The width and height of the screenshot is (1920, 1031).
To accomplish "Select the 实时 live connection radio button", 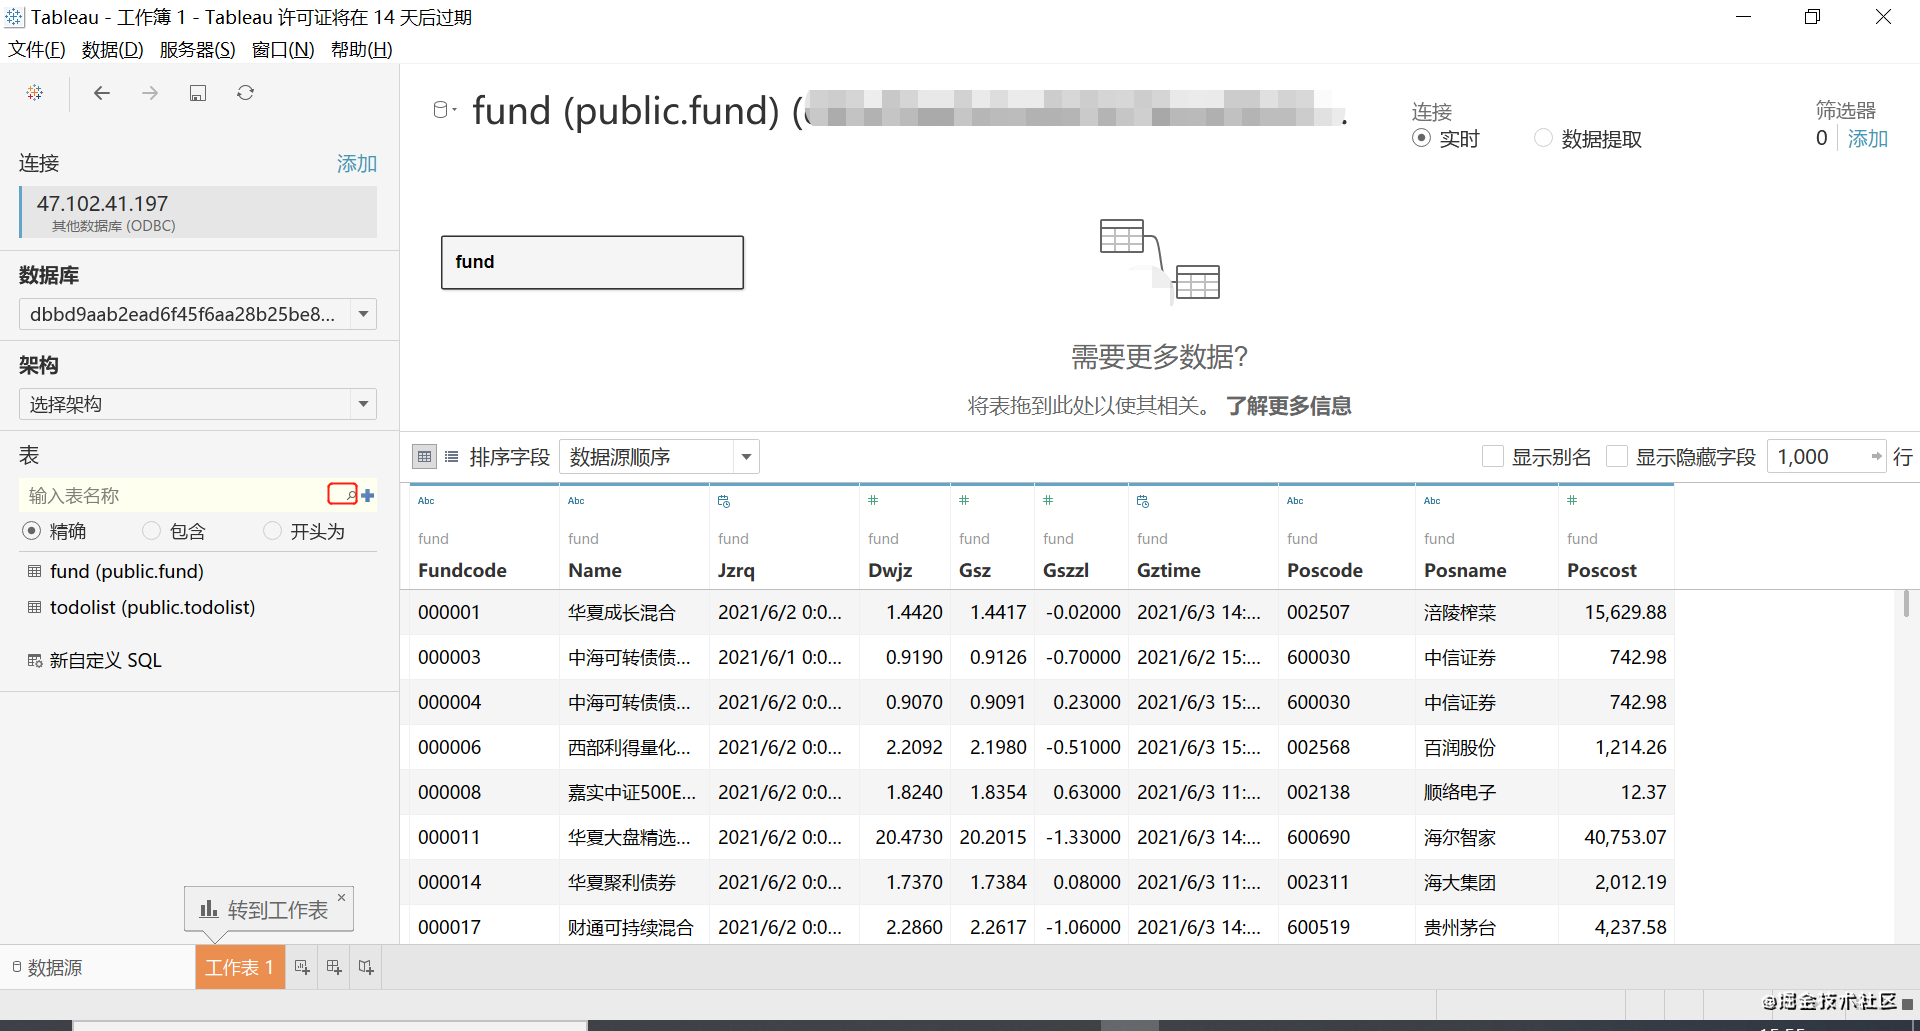I will tap(1421, 138).
